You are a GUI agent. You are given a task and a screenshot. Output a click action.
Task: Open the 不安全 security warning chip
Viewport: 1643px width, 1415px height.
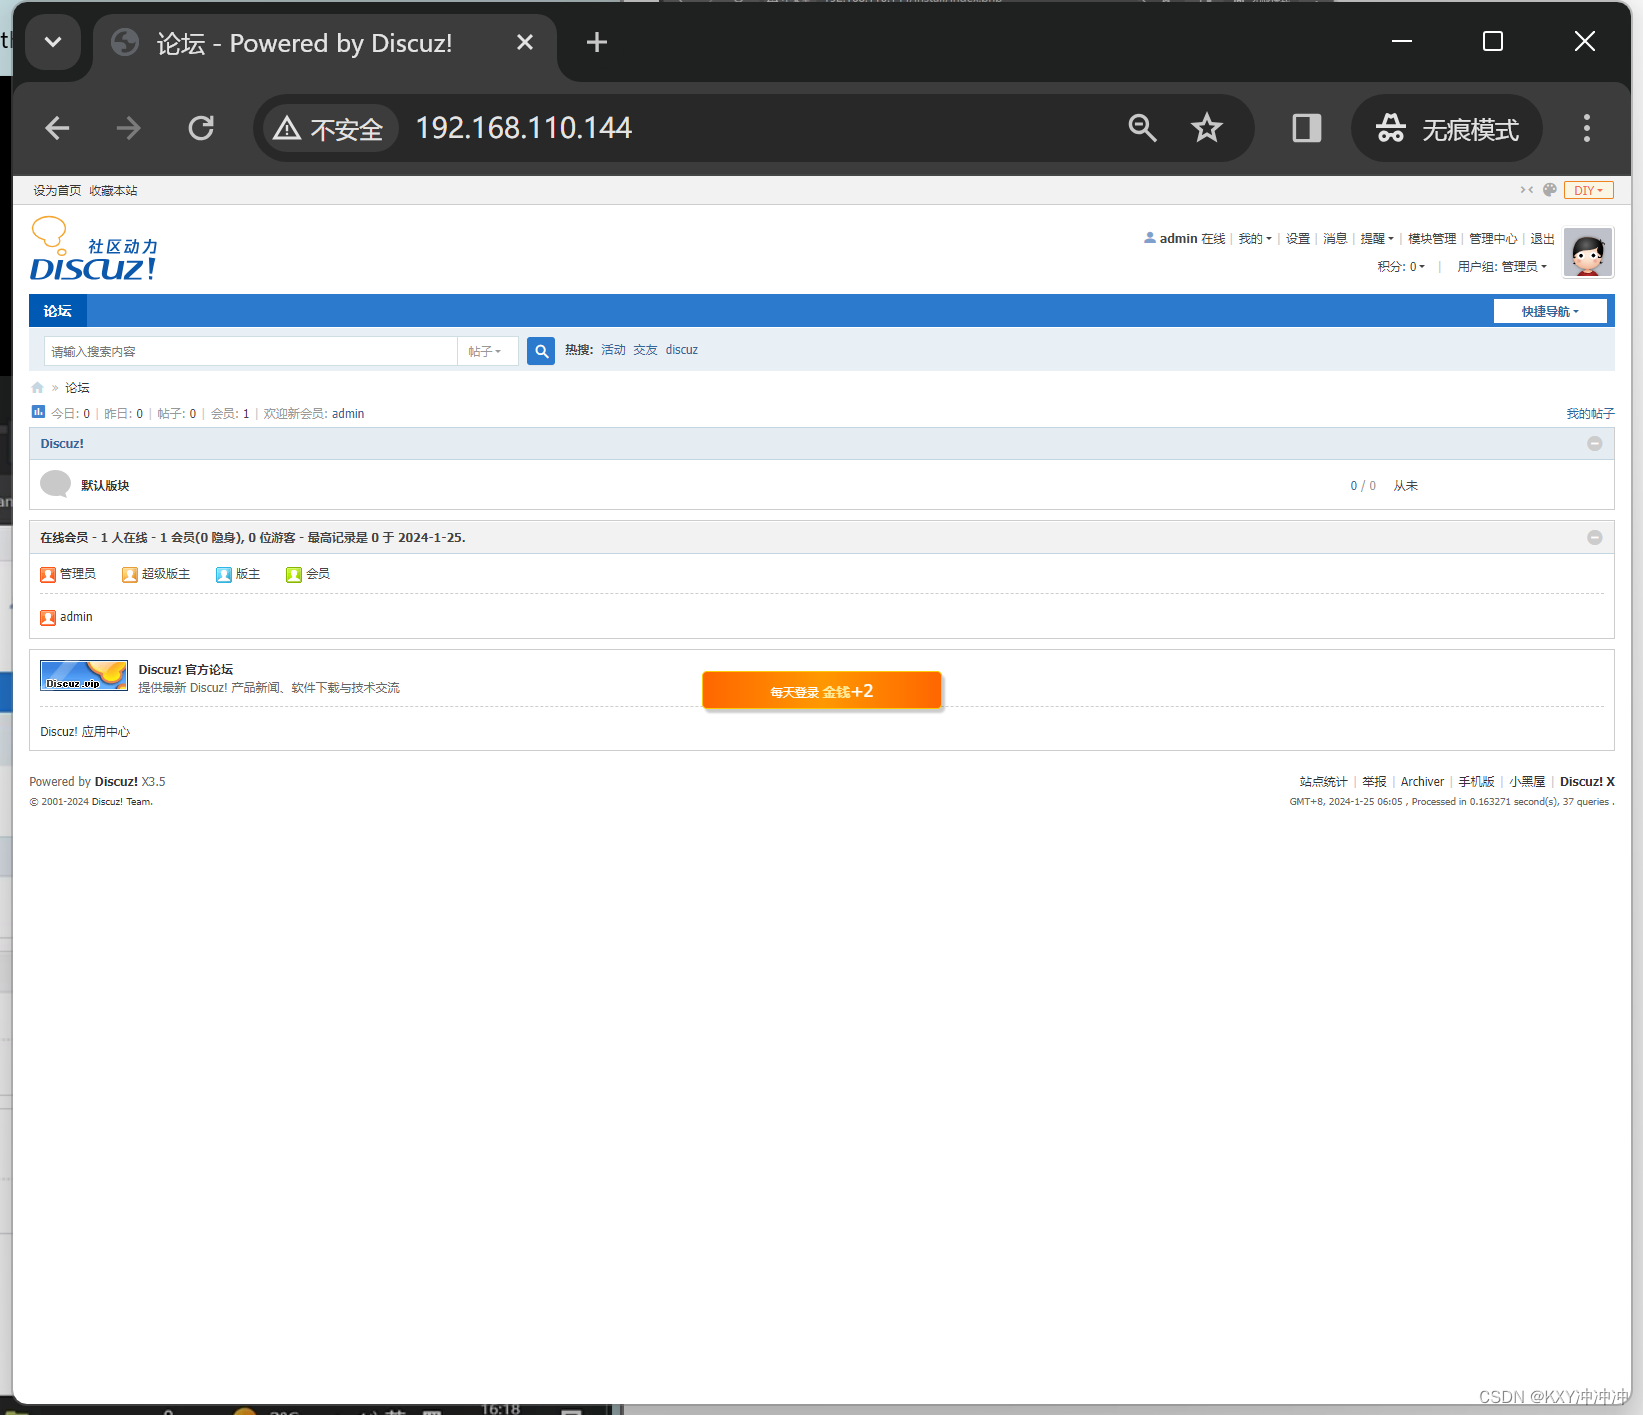329,129
